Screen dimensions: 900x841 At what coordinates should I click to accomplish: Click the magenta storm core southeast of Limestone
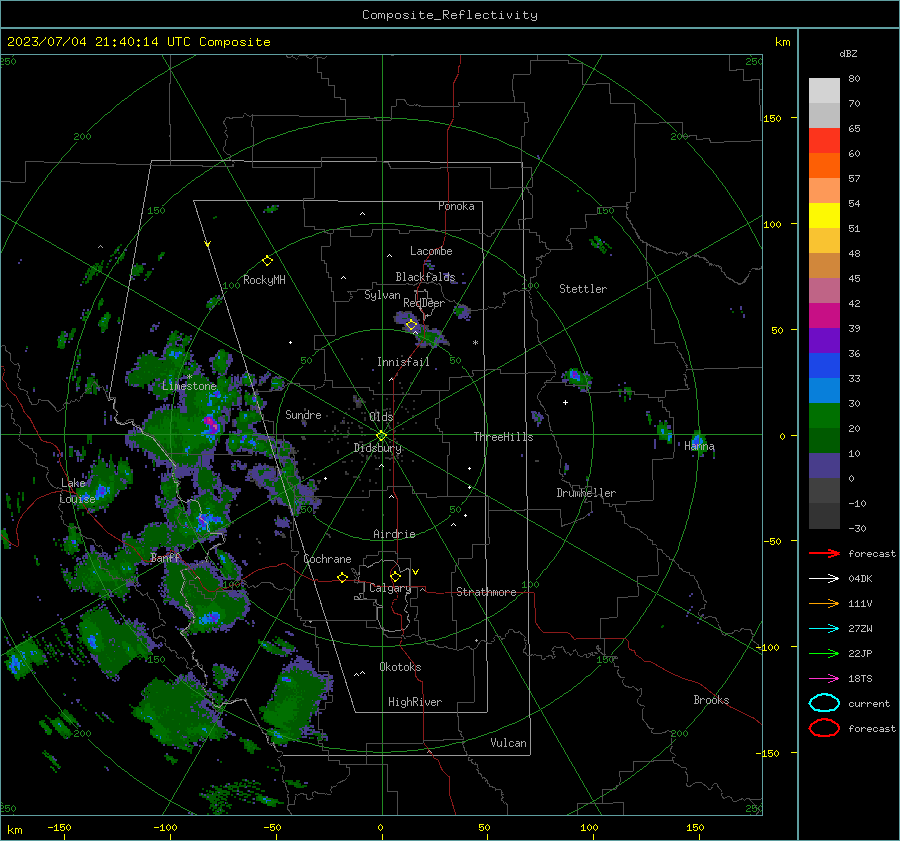(211, 424)
